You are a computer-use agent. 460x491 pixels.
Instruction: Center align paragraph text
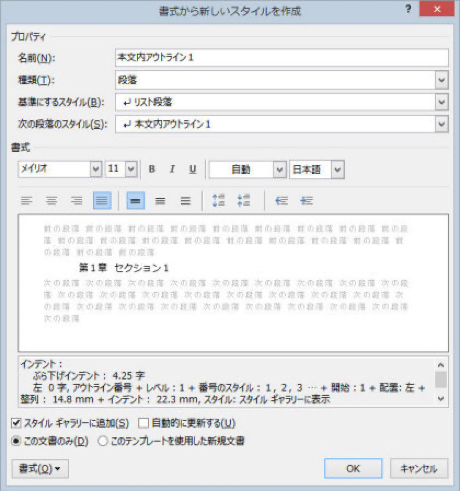pyautogui.click(x=52, y=201)
